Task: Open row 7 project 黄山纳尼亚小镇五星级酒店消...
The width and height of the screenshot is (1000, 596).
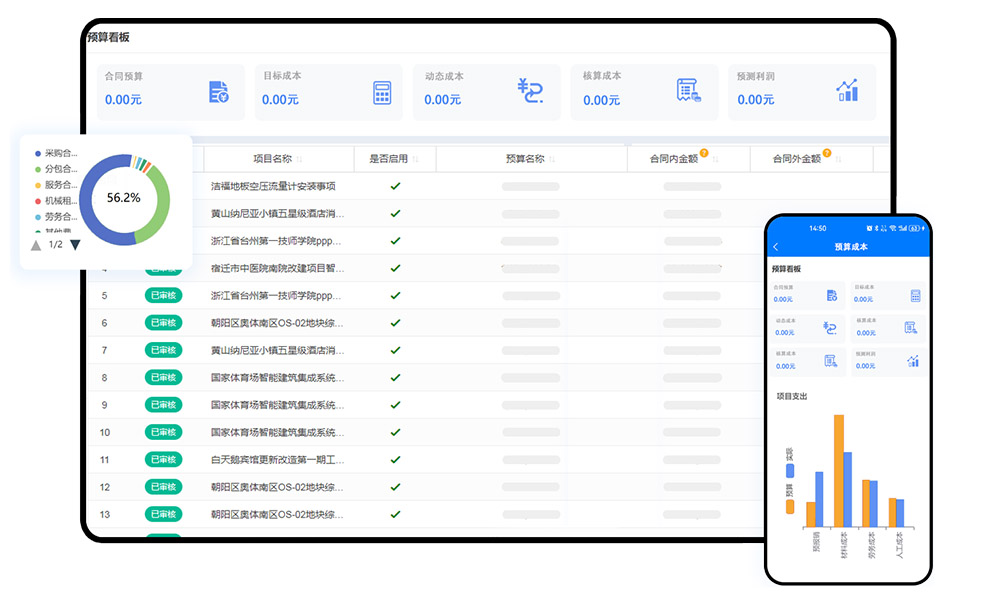Action: pyautogui.click(x=277, y=350)
